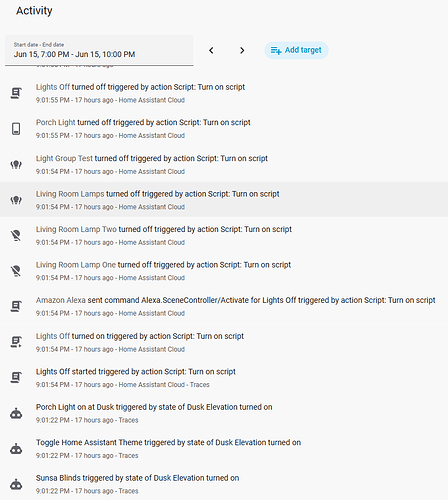The image size is (448, 500).
Task: Click the script icon beside Amazon Alexa entry
Action: point(16,306)
